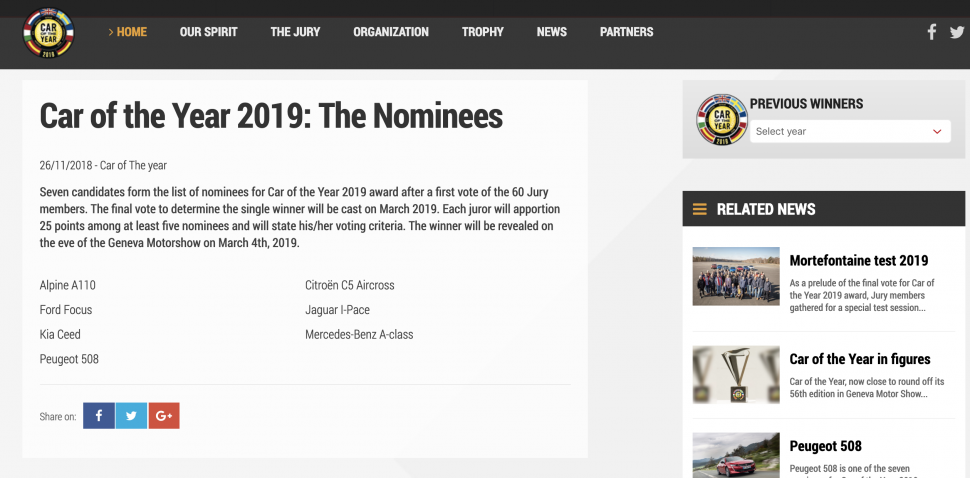
Task: Open the News section
Action: pyautogui.click(x=551, y=32)
